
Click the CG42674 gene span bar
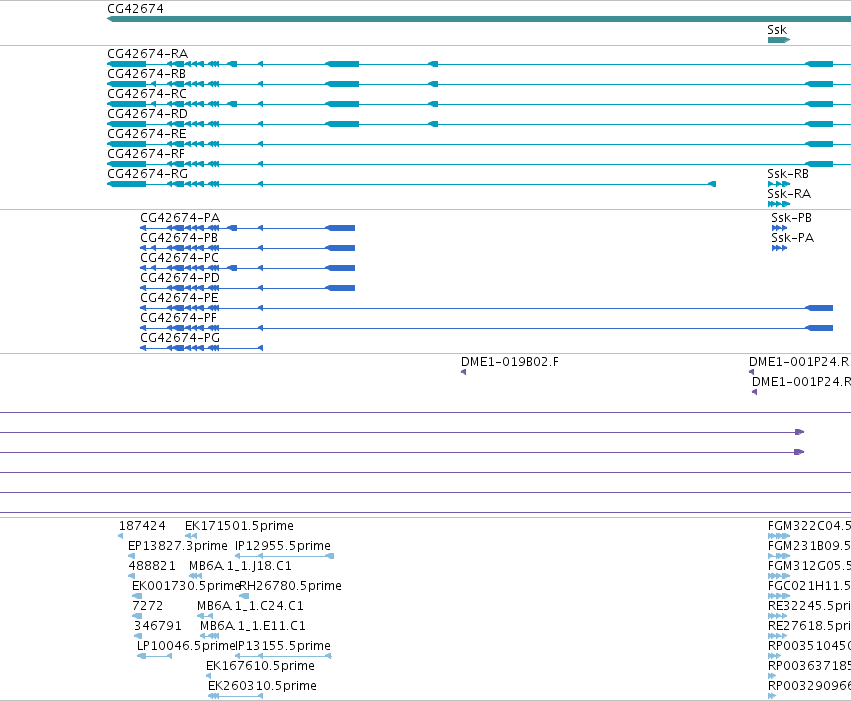click(479, 20)
